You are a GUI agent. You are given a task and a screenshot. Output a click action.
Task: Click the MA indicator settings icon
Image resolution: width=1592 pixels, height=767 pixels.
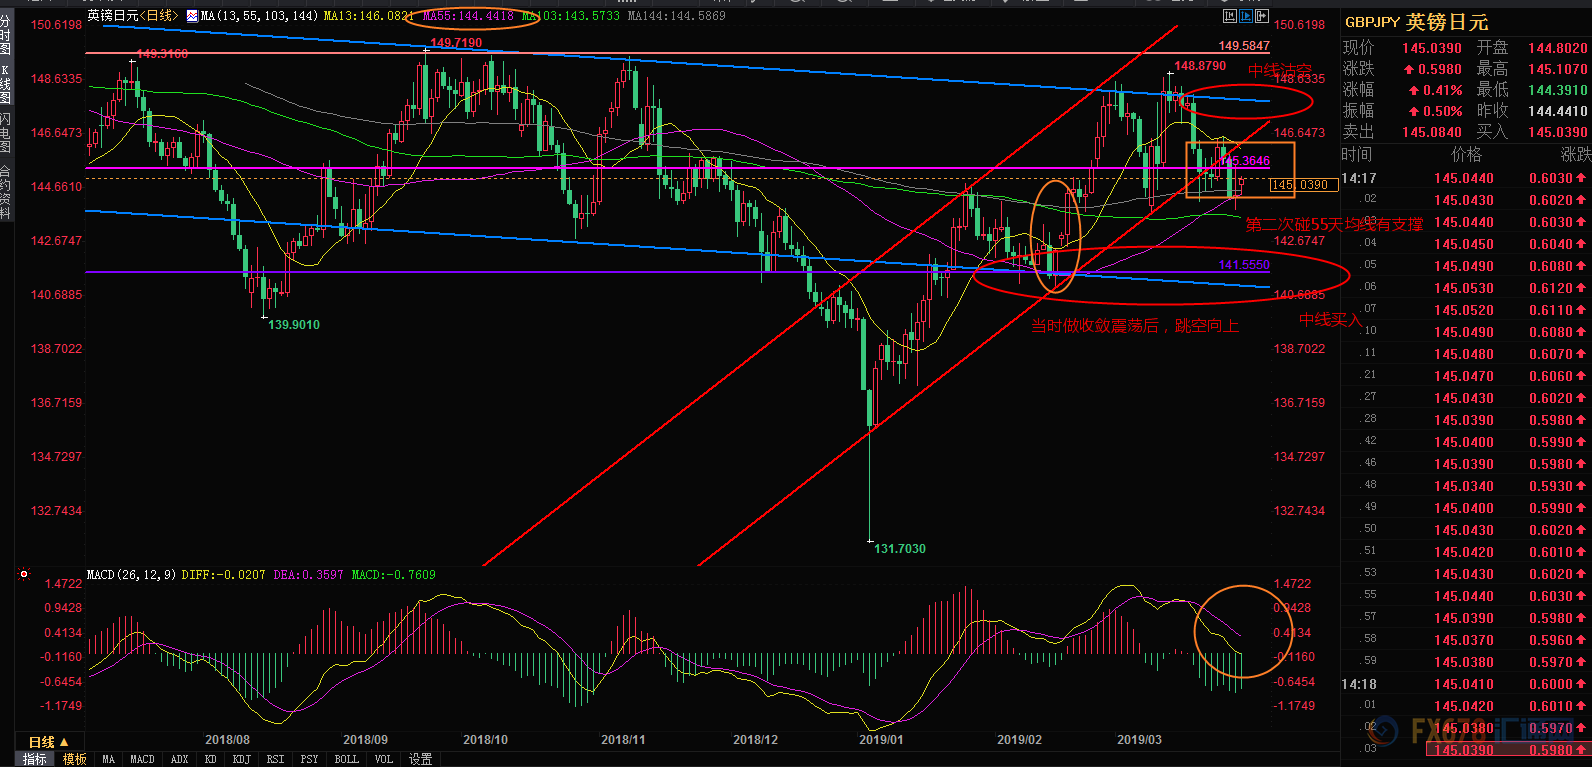tap(192, 16)
